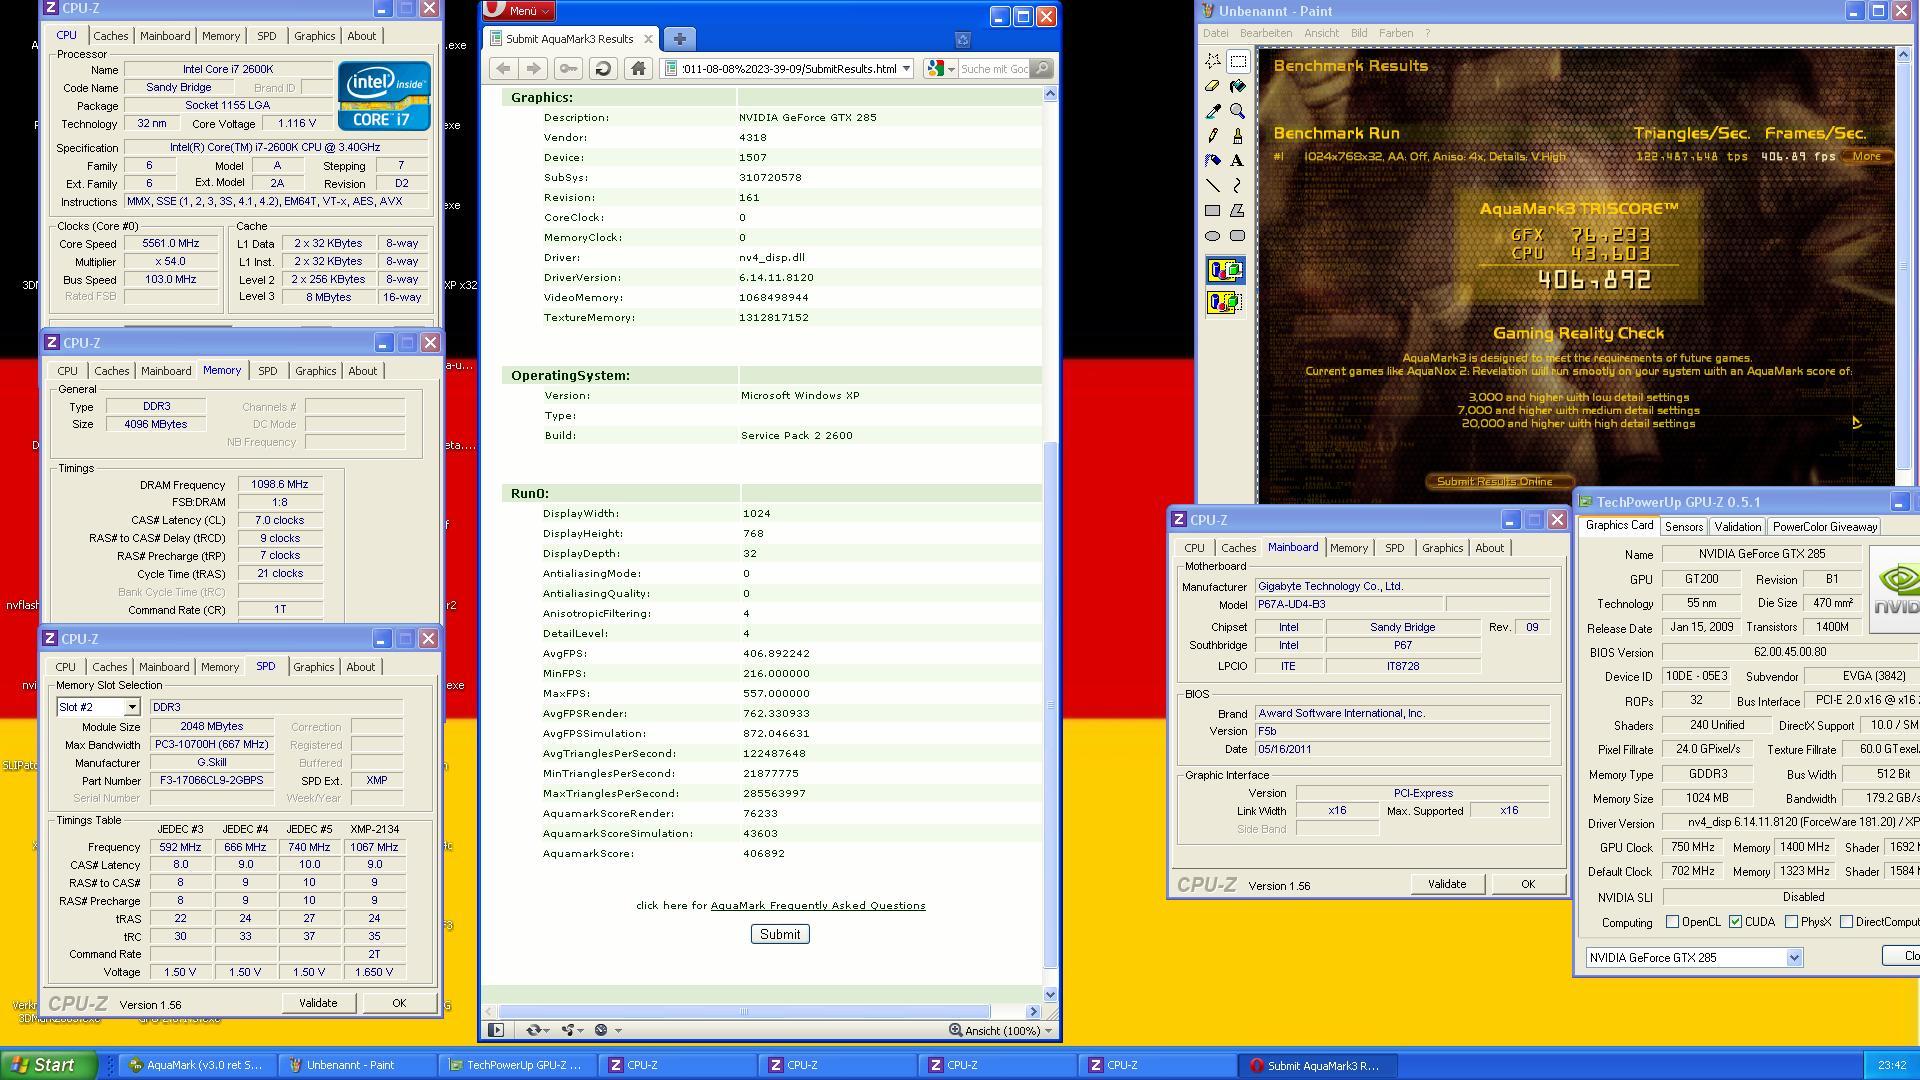This screenshot has width=1920, height=1080.
Task: Go back in the Opera browser
Action: [504, 68]
